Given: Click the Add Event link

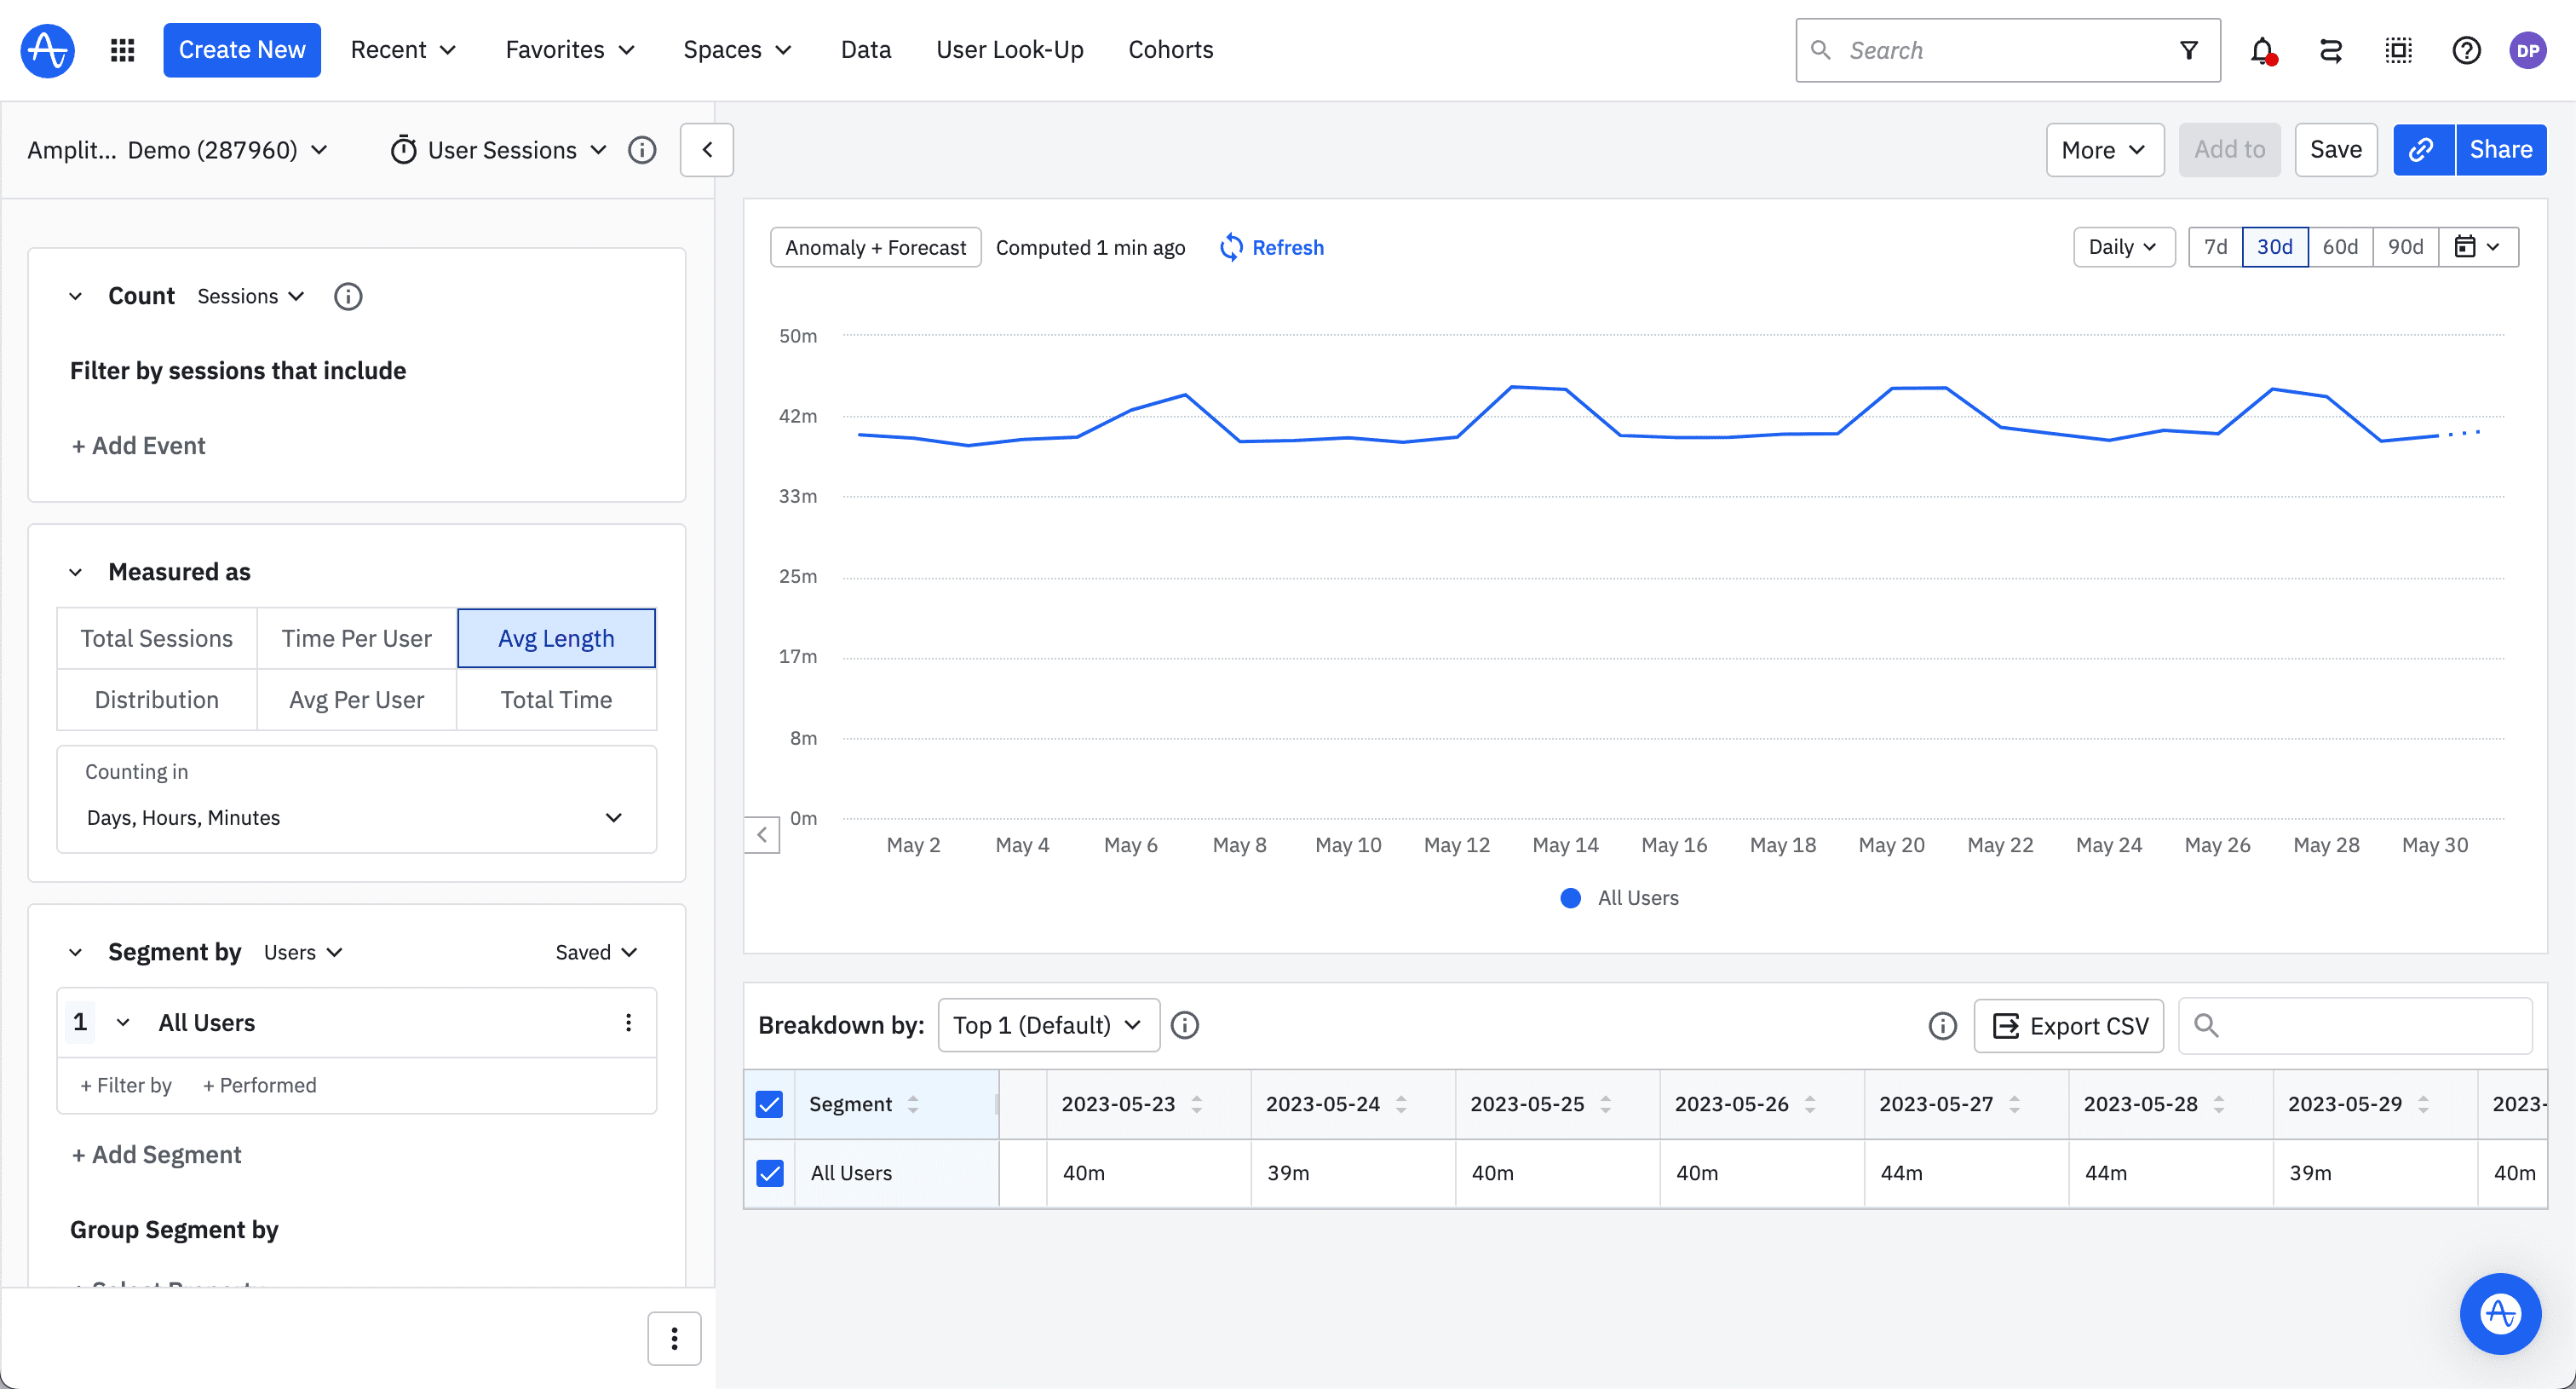Looking at the screenshot, I should pyautogui.click(x=138, y=445).
